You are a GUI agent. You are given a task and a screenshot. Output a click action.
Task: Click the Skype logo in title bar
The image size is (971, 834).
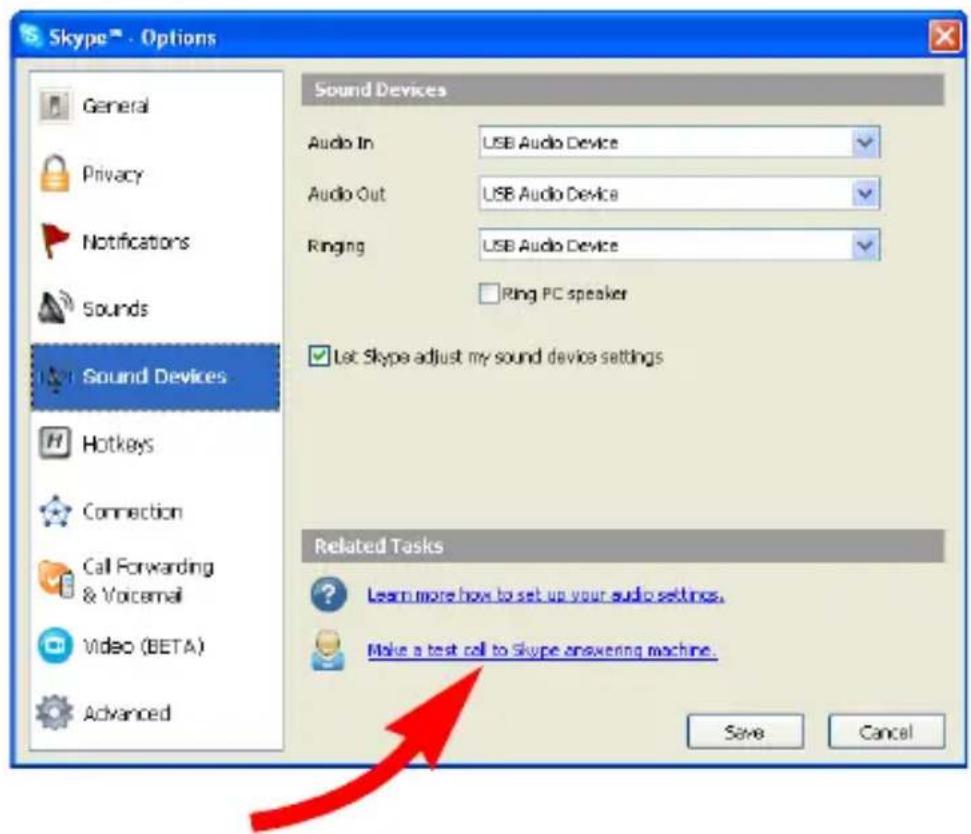[30, 36]
